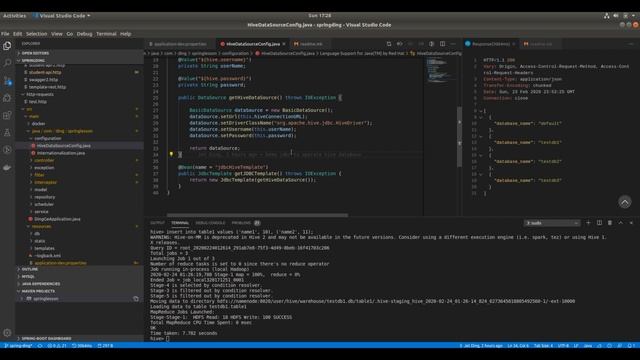Open the network icon in the system tray
The image size is (640, 360).
tap(607, 16)
